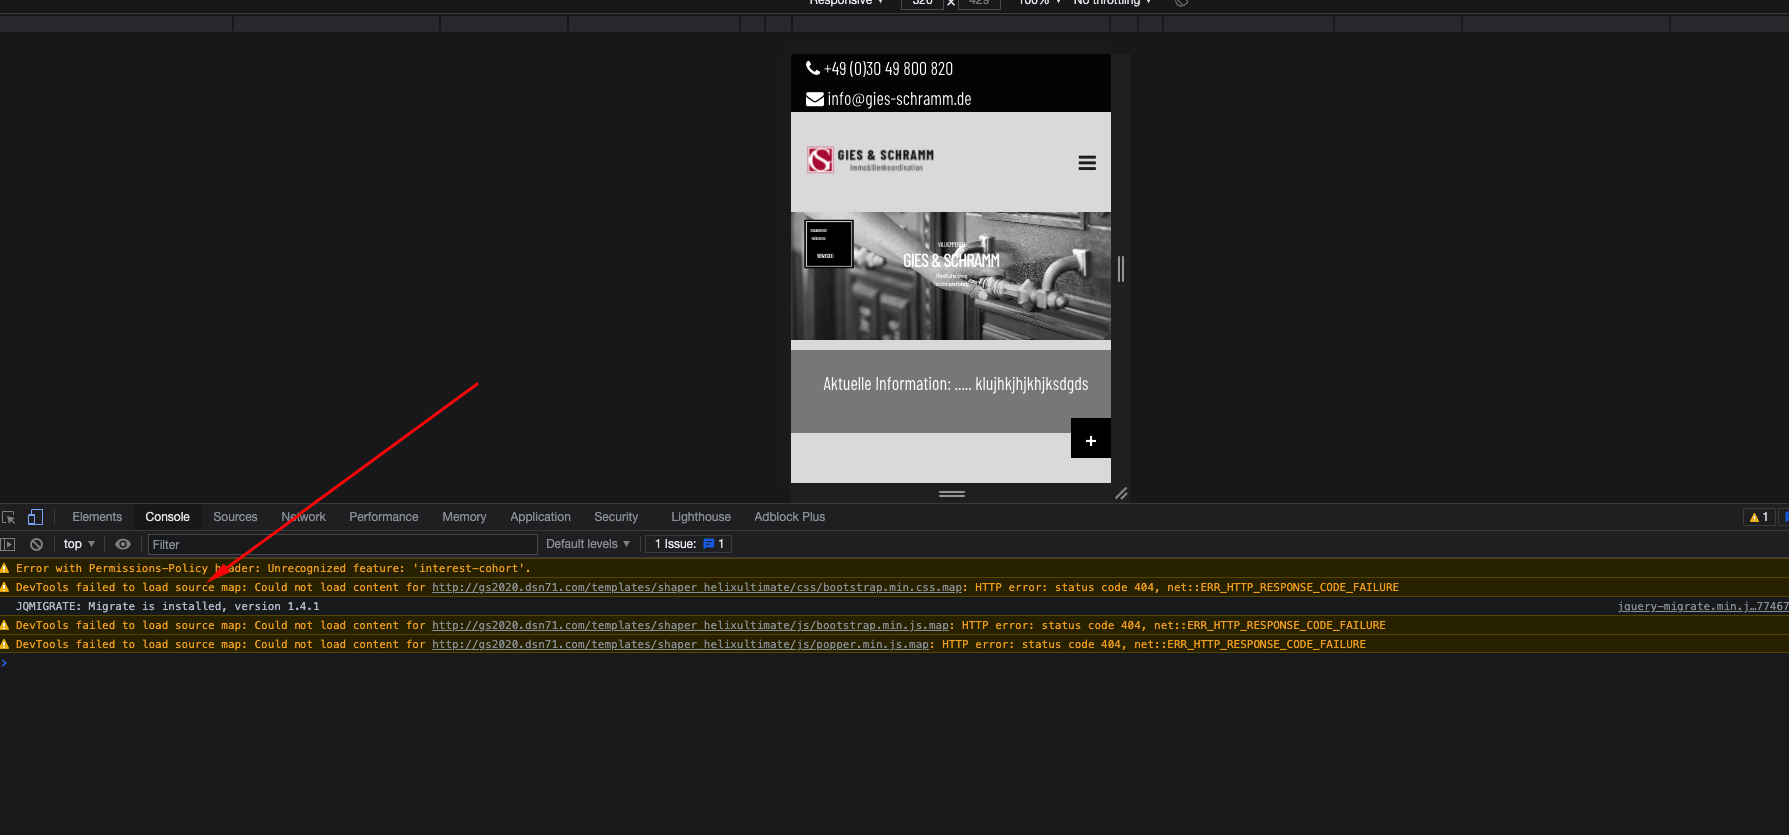This screenshot has width=1789, height=835.
Task: Open the Security tab
Action: (616, 517)
